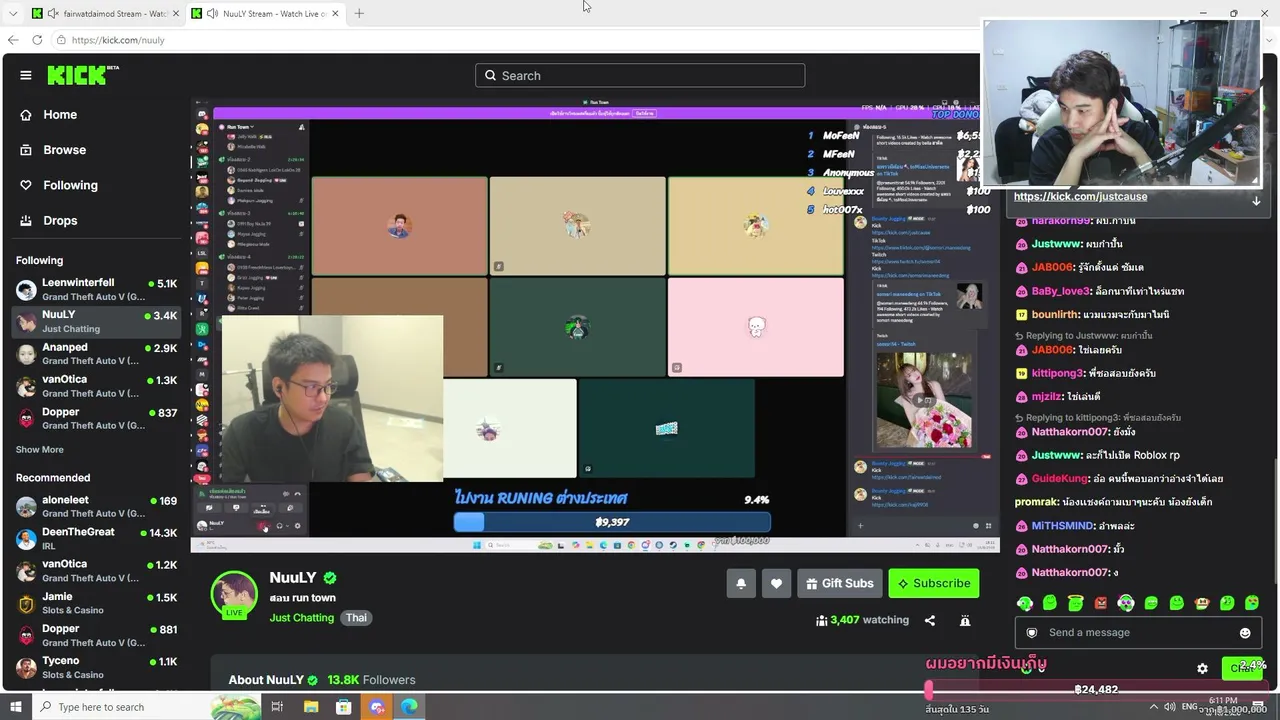Follow NuuLY with the heart button
This screenshot has width=1280, height=720.
coord(776,584)
